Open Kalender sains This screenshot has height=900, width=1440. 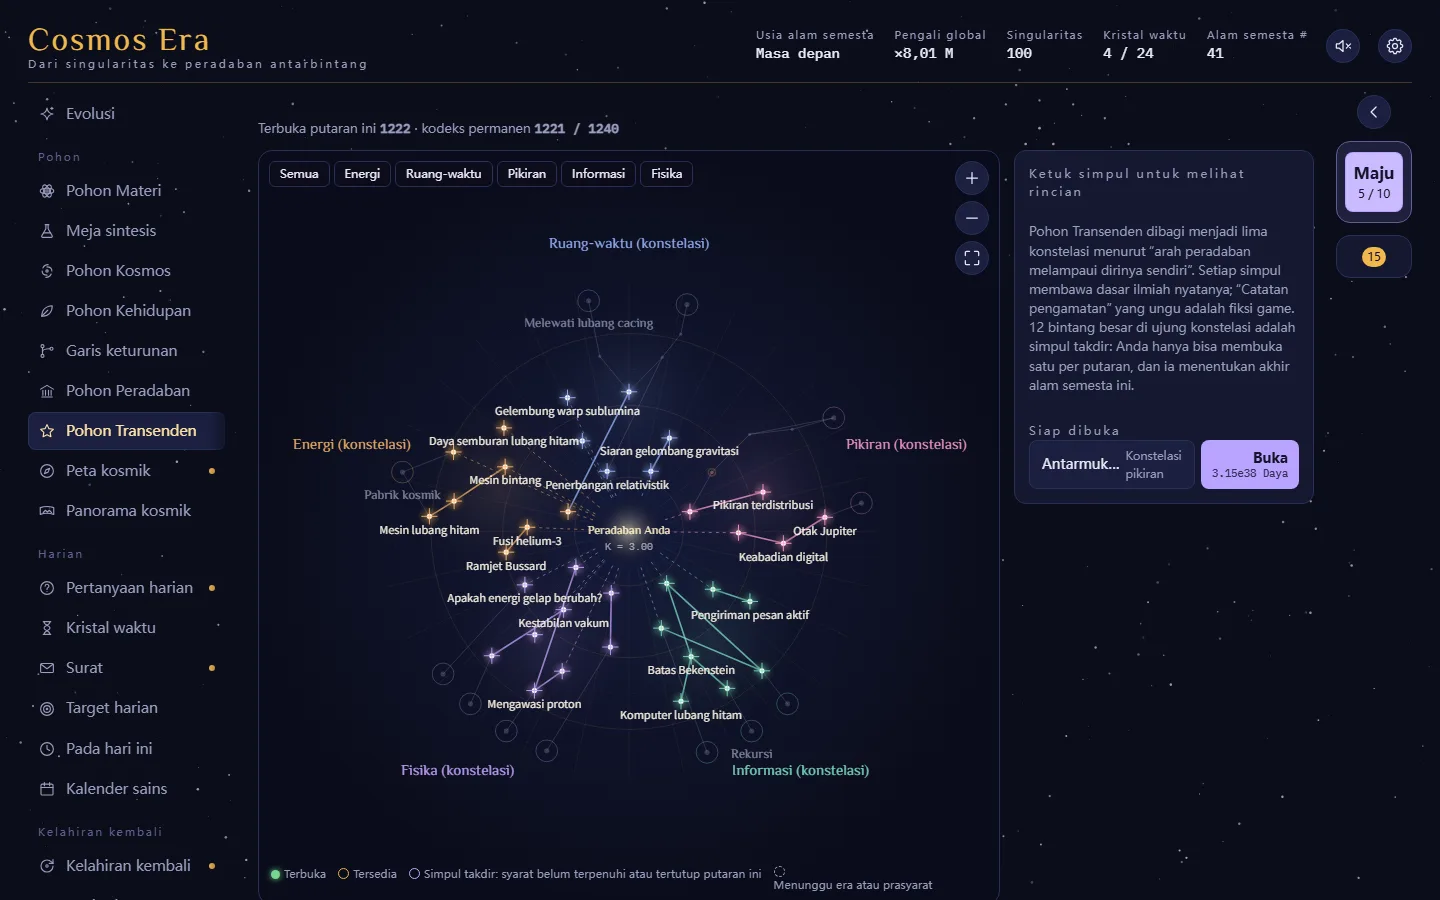pos(126,789)
